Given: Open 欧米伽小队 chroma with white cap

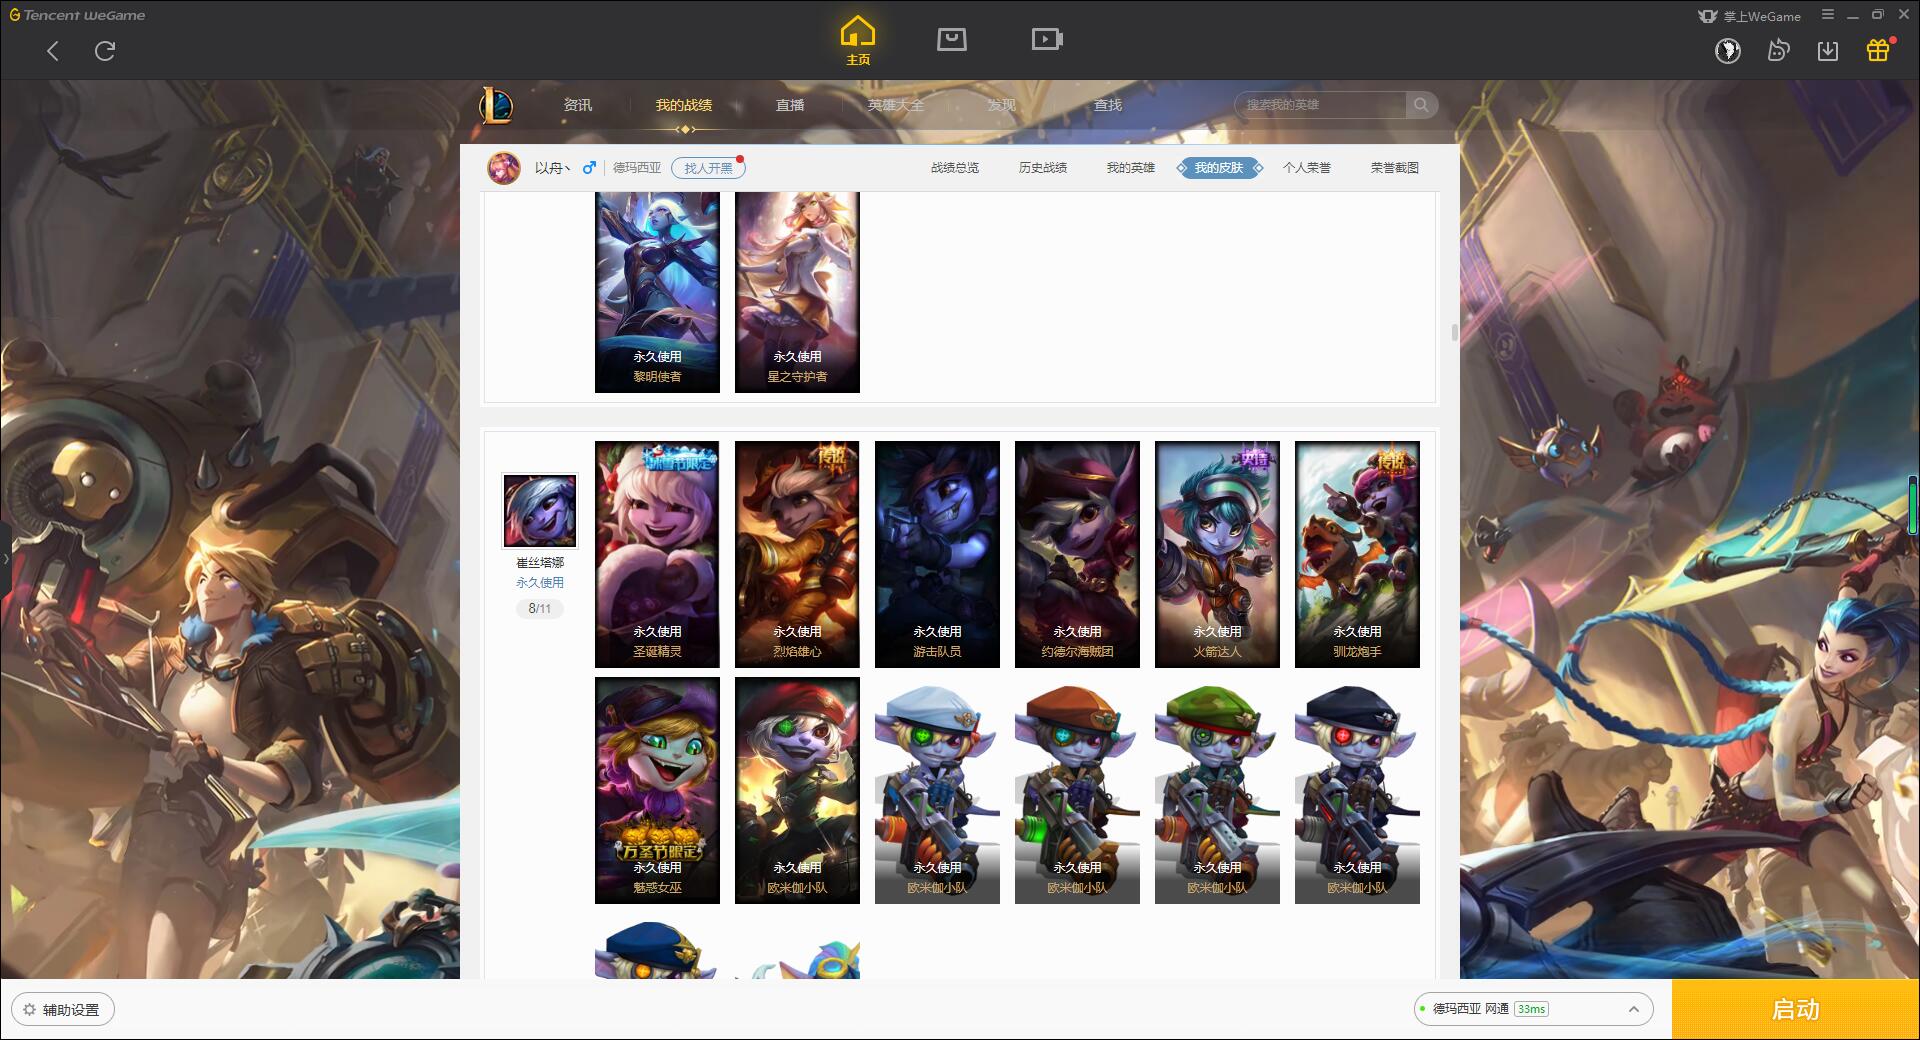Looking at the screenshot, I should click(x=937, y=790).
